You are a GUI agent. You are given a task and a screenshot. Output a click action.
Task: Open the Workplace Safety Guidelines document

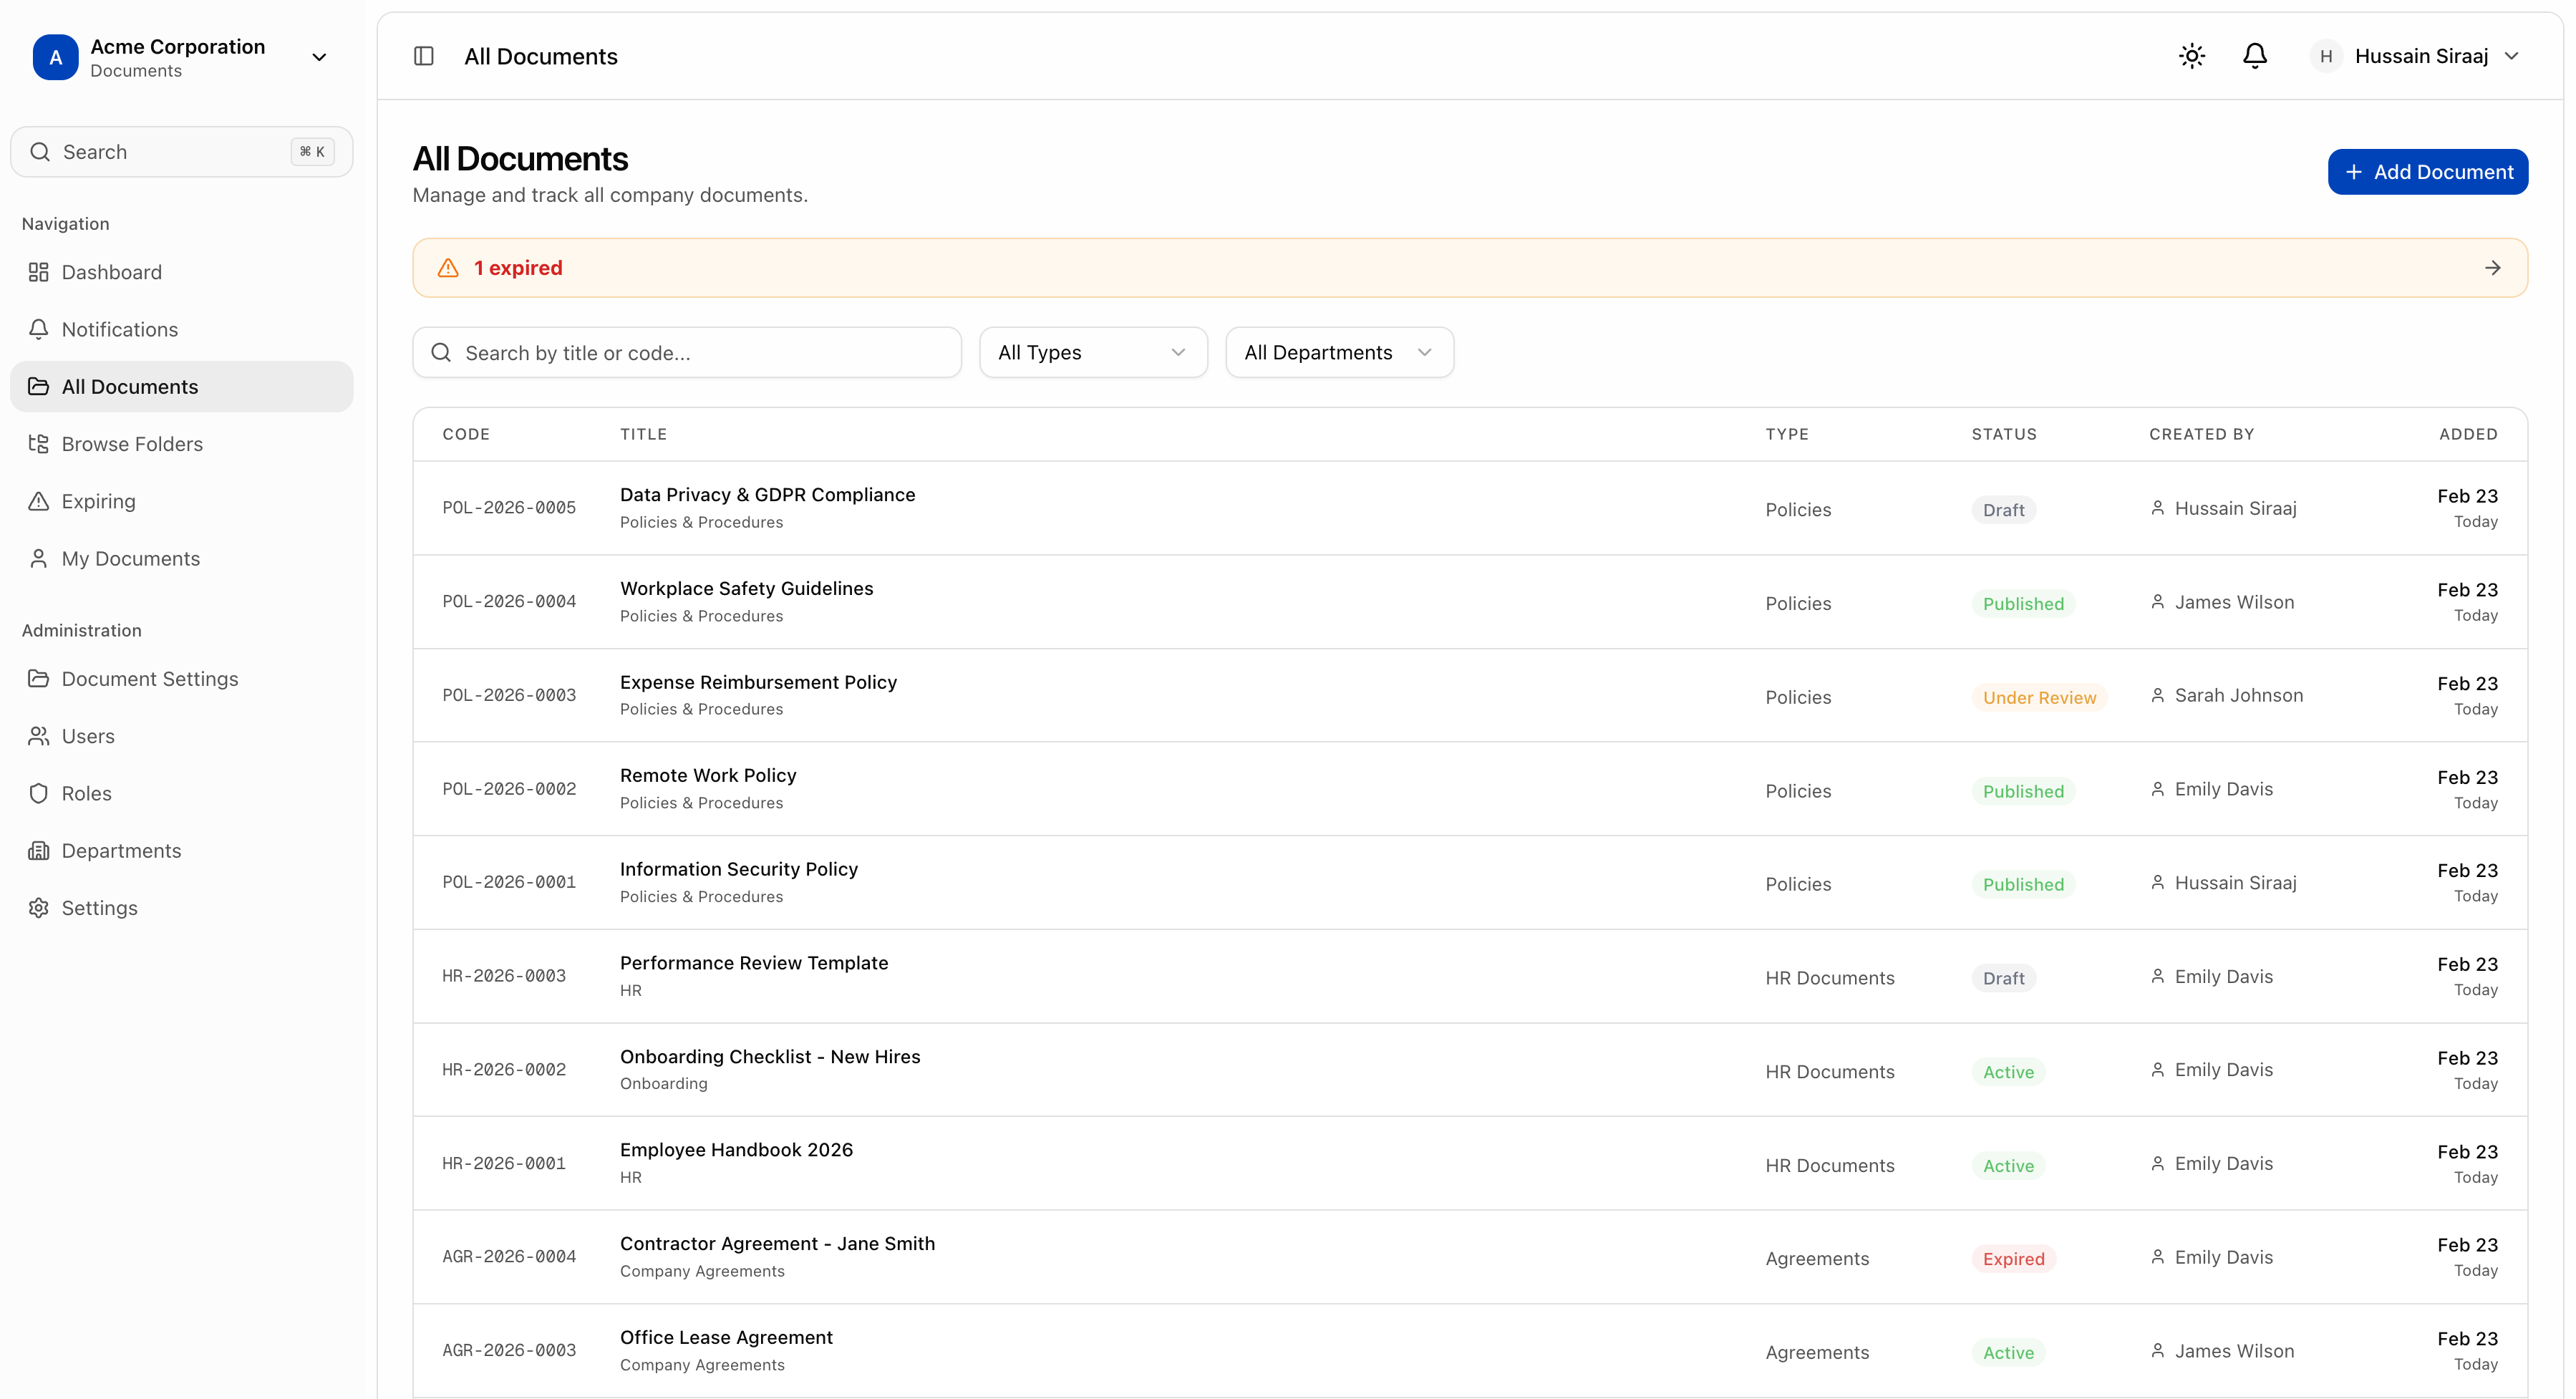click(x=746, y=589)
